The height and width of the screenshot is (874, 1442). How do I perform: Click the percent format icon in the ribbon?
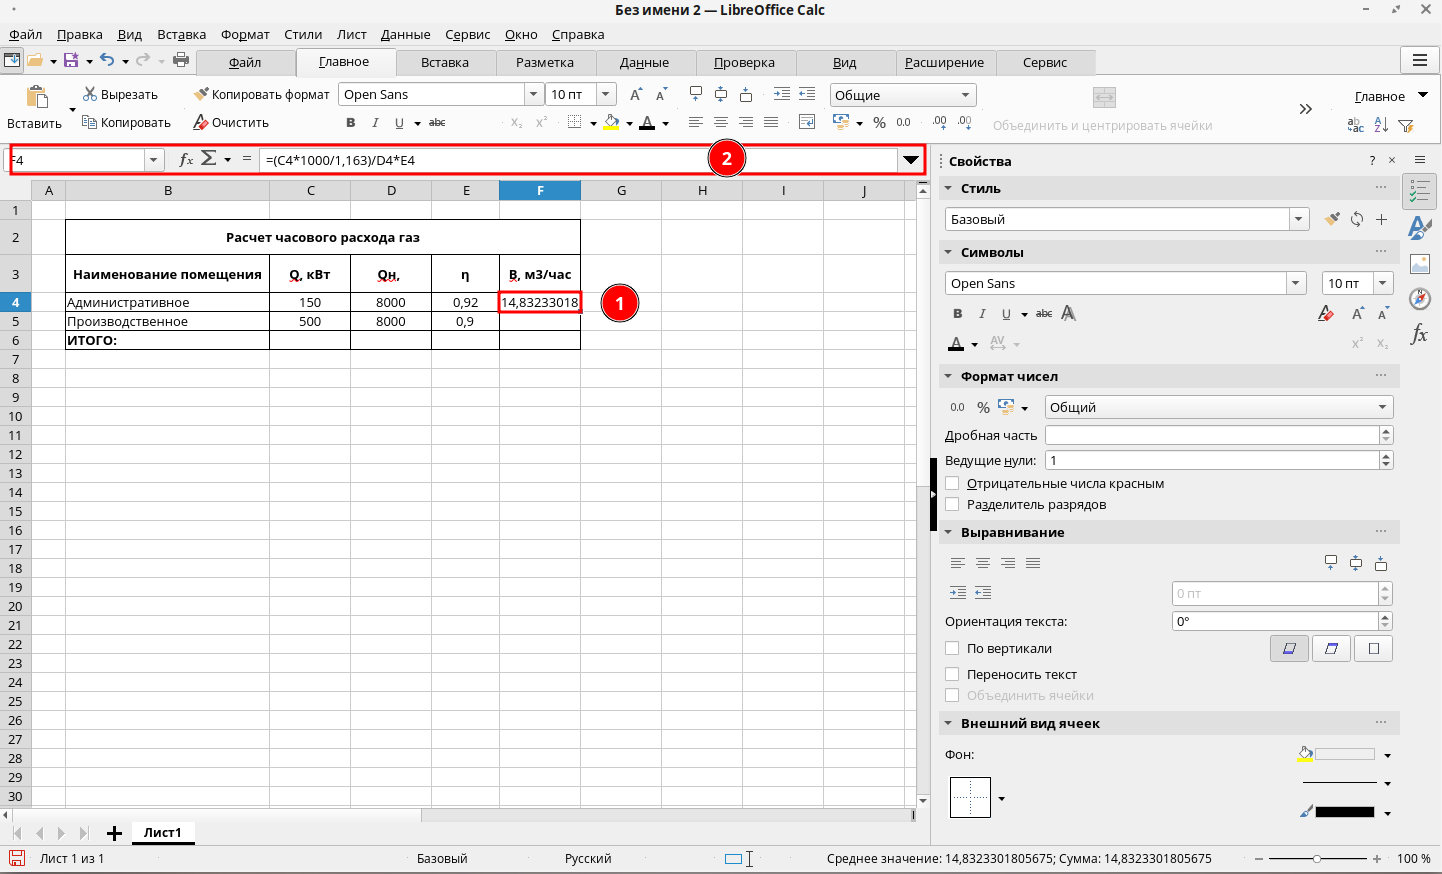tap(879, 123)
